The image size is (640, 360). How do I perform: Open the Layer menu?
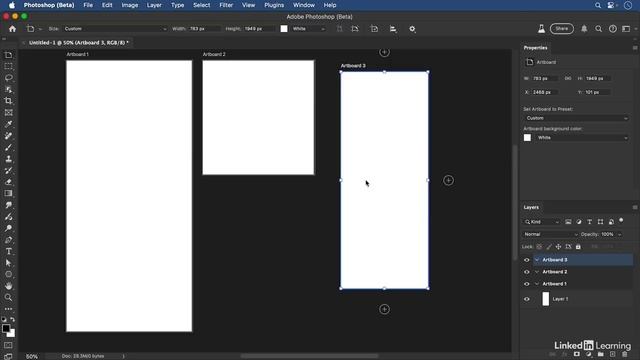[154, 5]
